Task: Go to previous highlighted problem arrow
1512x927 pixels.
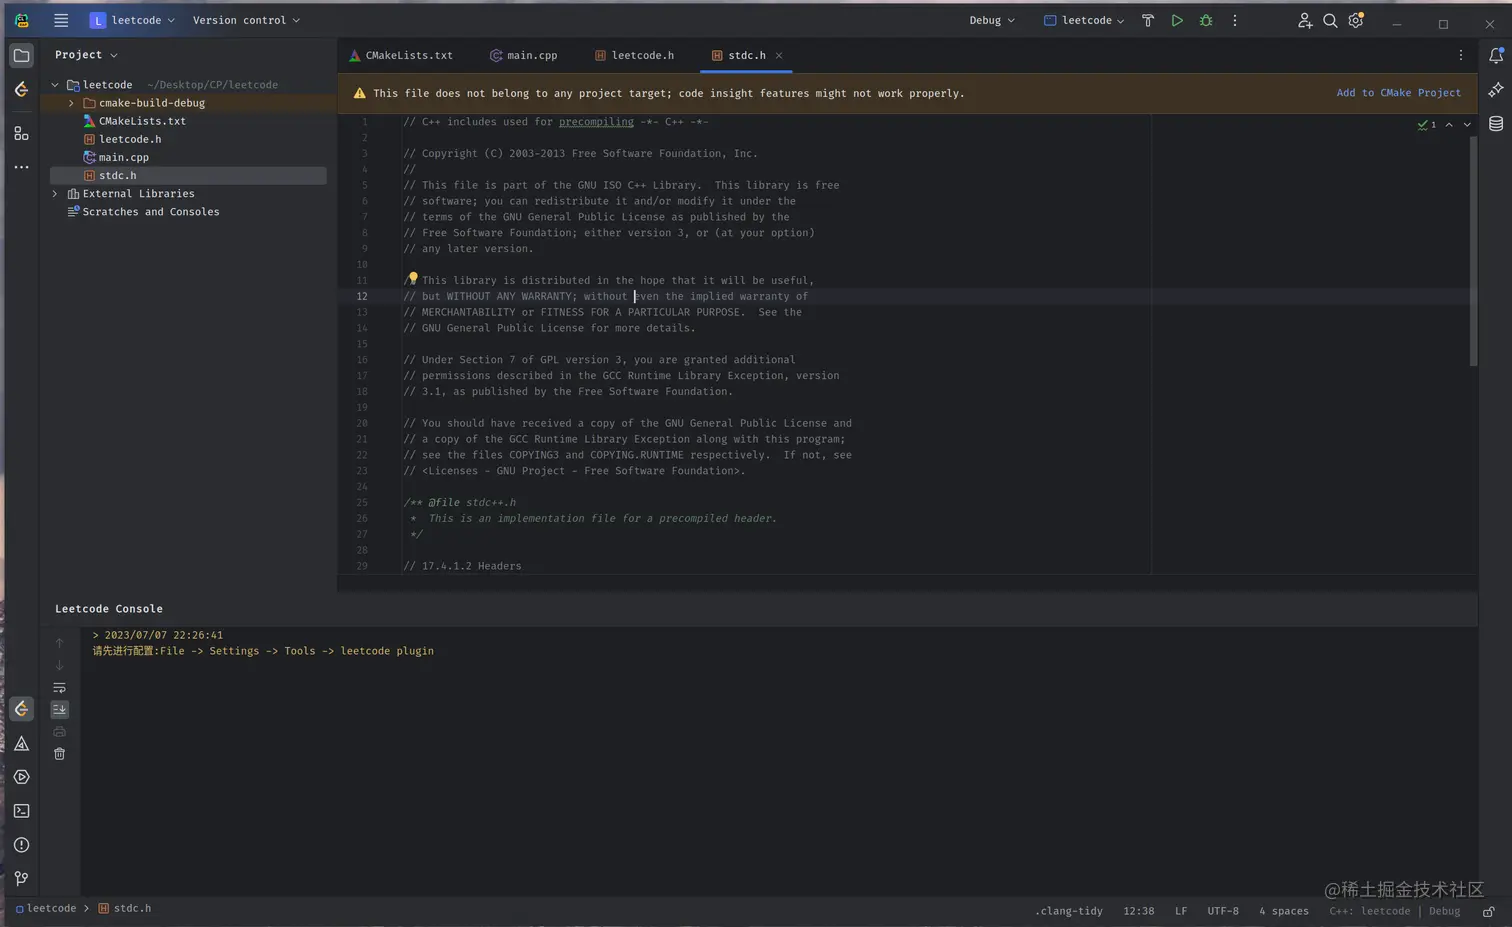Action: pos(1449,125)
